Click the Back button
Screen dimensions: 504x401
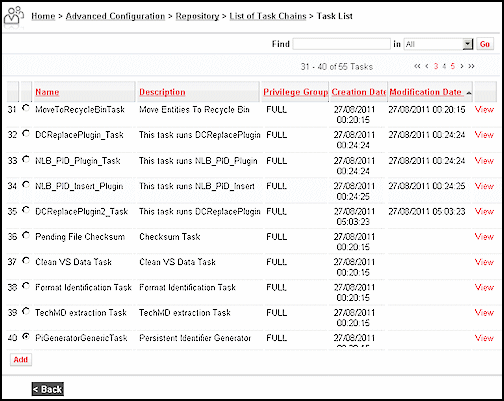pyautogui.click(x=48, y=389)
